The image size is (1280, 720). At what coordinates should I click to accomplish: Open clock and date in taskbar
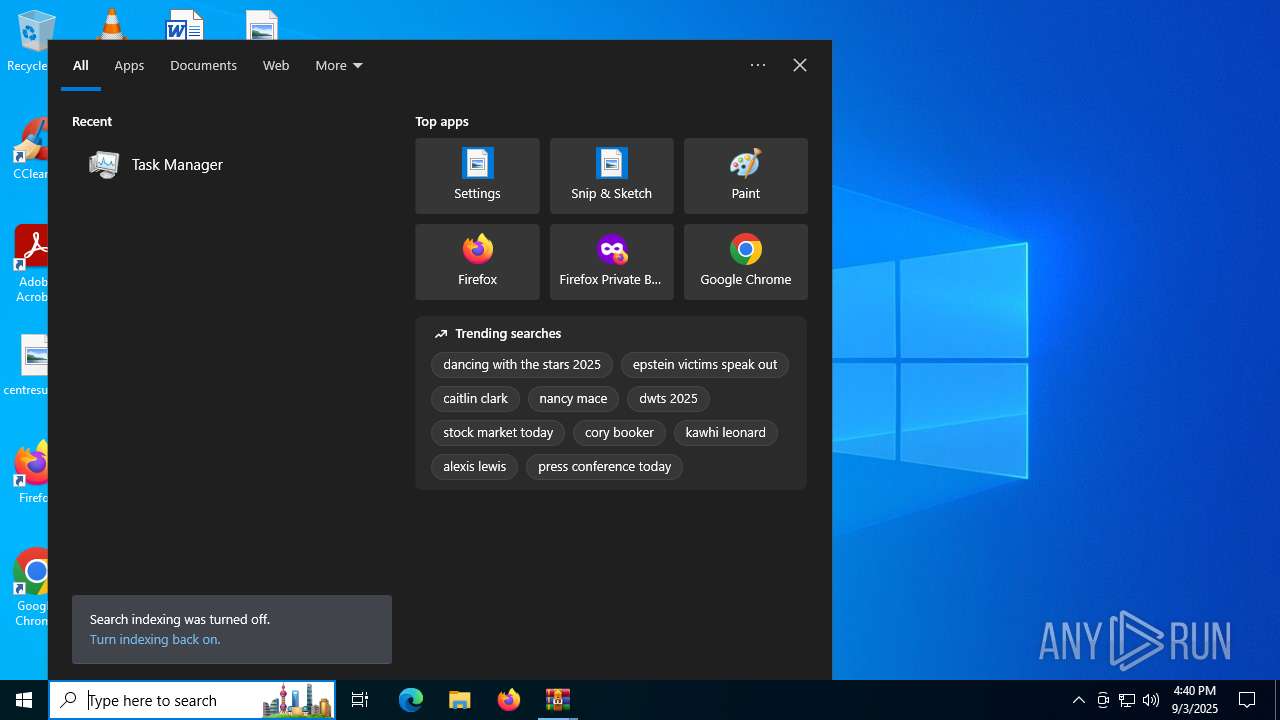point(1195,700)
